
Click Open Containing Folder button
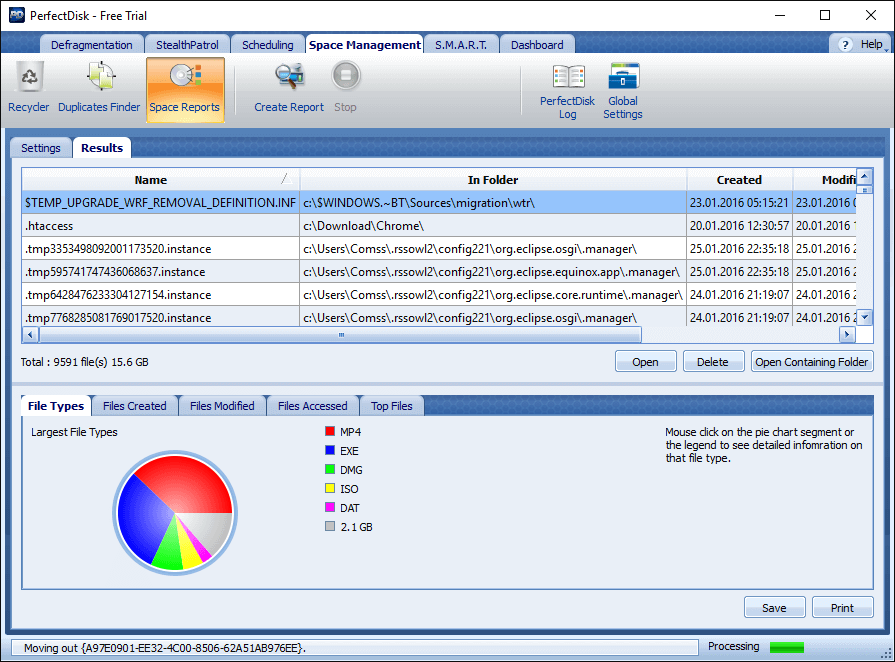[x=812, y=362]
